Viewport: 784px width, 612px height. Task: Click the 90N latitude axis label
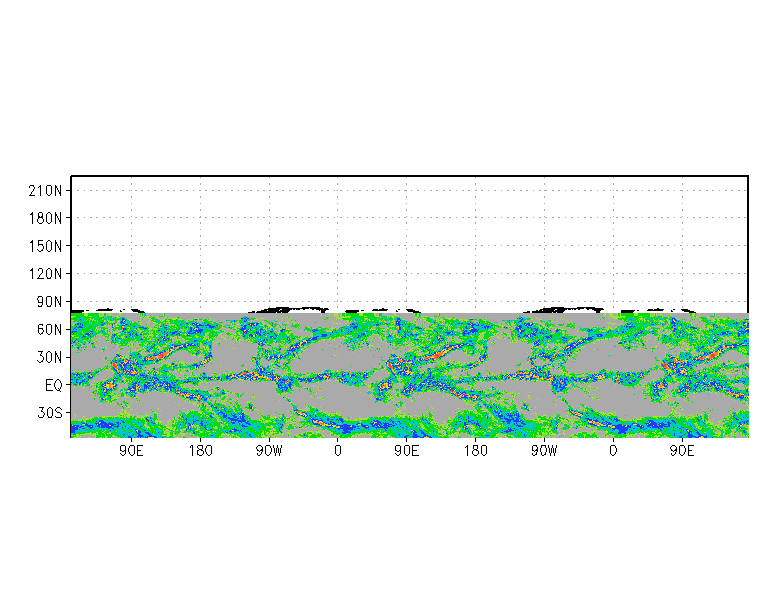tap(48, 301)
